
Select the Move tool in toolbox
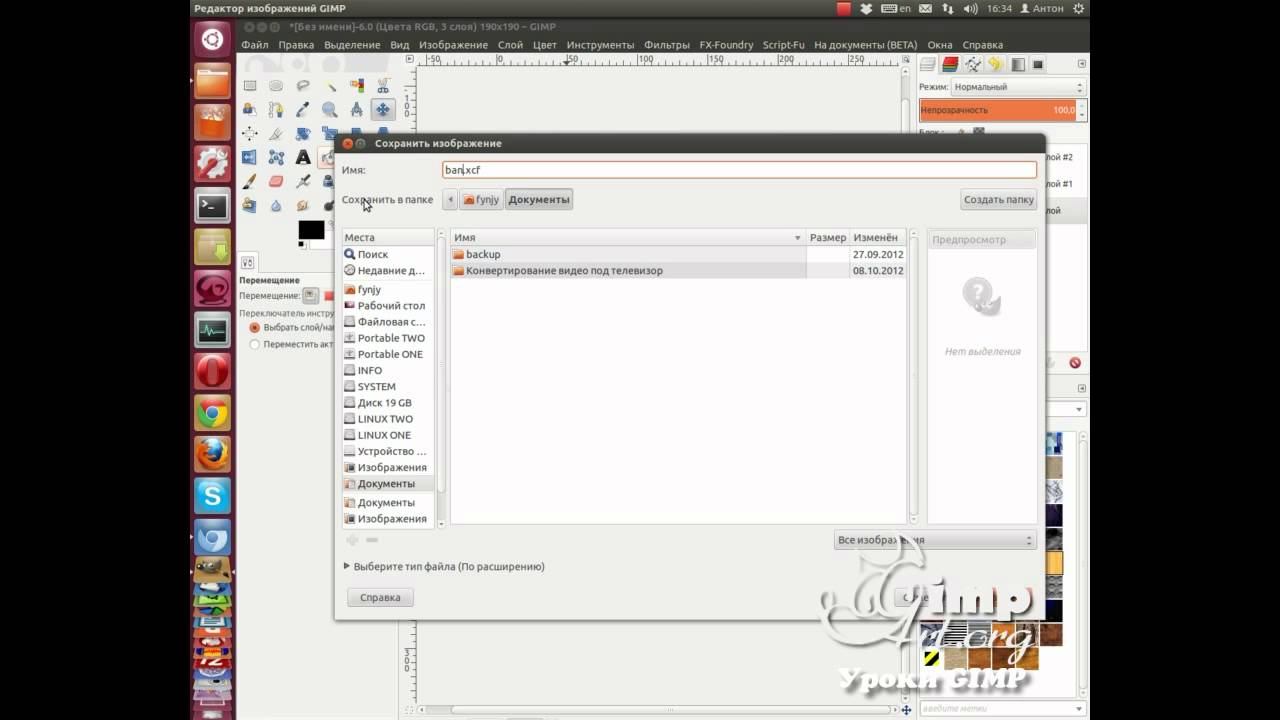click(x=383, y=110)
